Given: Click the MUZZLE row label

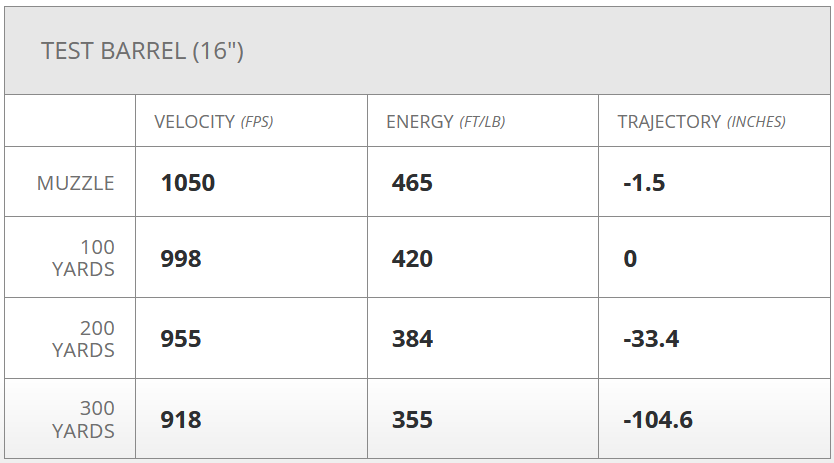Looking at the screenshot, I should 76,183.
